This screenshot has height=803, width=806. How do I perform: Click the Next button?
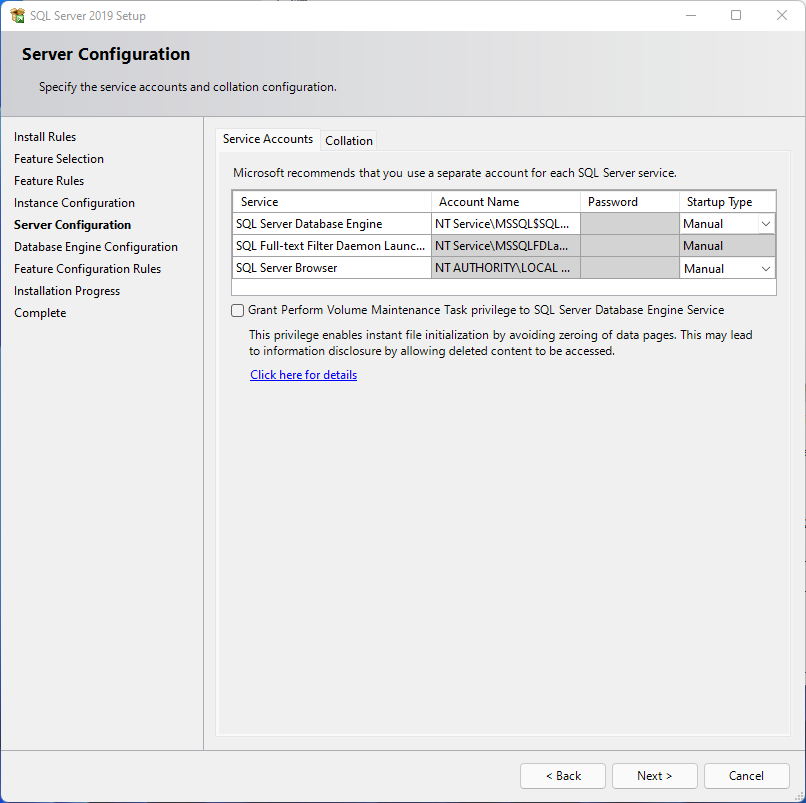click(x=654, y=776)
